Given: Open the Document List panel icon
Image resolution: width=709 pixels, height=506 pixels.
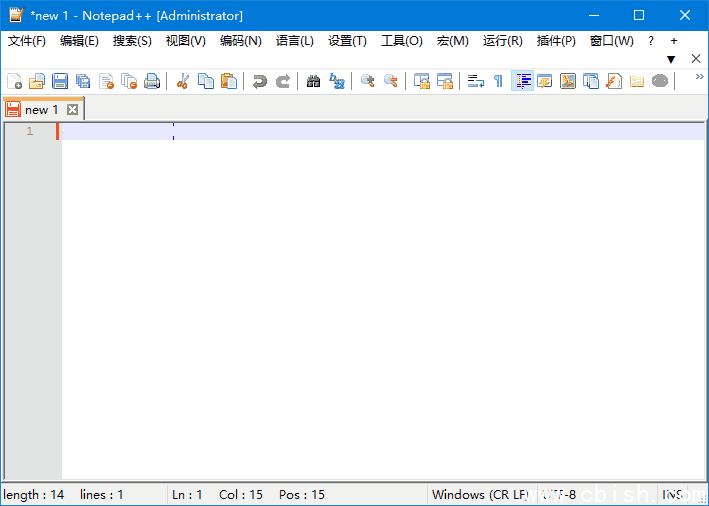Looking at the screenshot, I should pos(591,81).
